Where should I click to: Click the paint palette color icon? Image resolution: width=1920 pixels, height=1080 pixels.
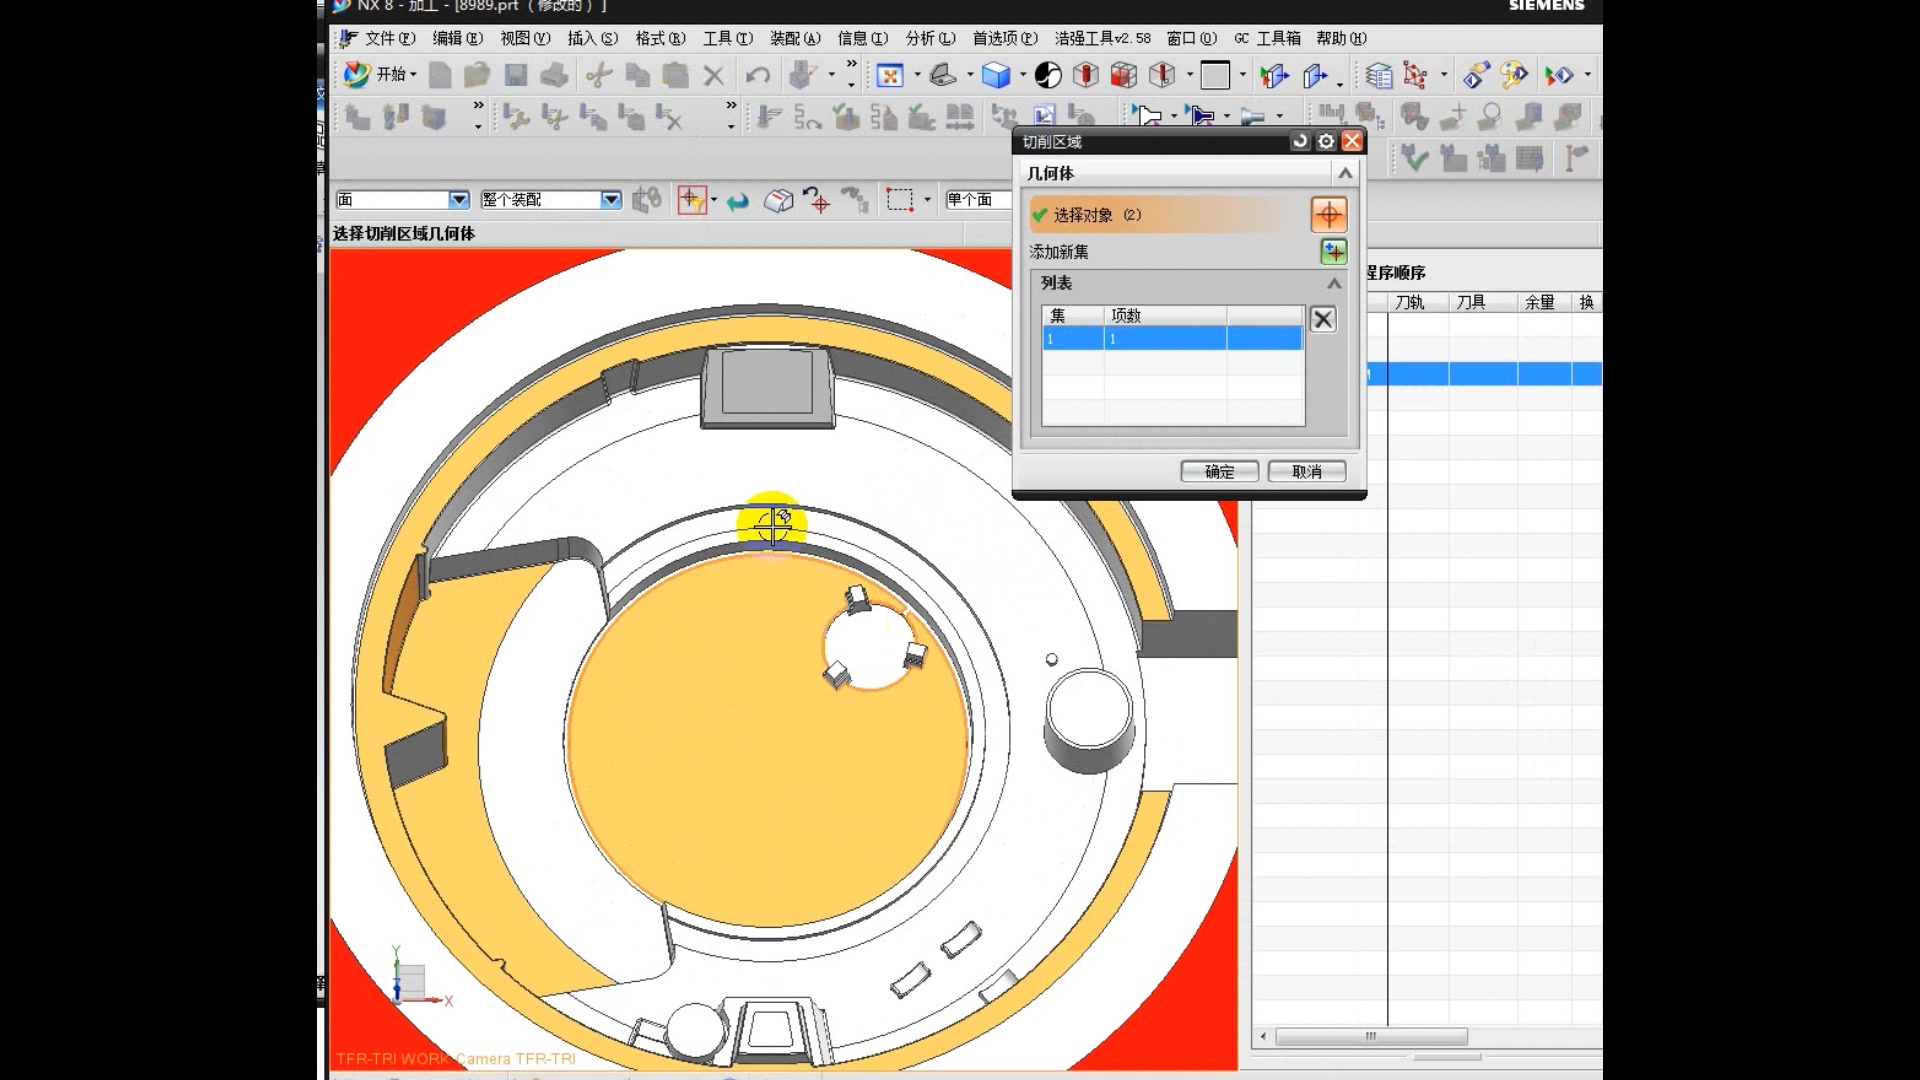(x=1514, y=75)
